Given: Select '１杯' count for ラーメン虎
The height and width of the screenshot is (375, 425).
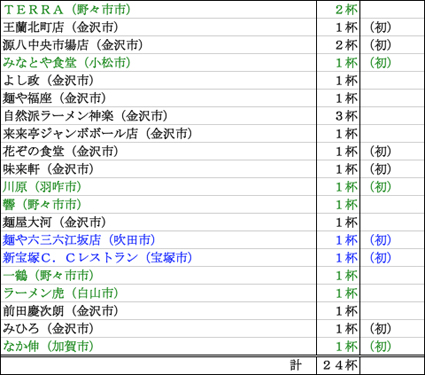Looking at the screenshot, I should [346, 293].
